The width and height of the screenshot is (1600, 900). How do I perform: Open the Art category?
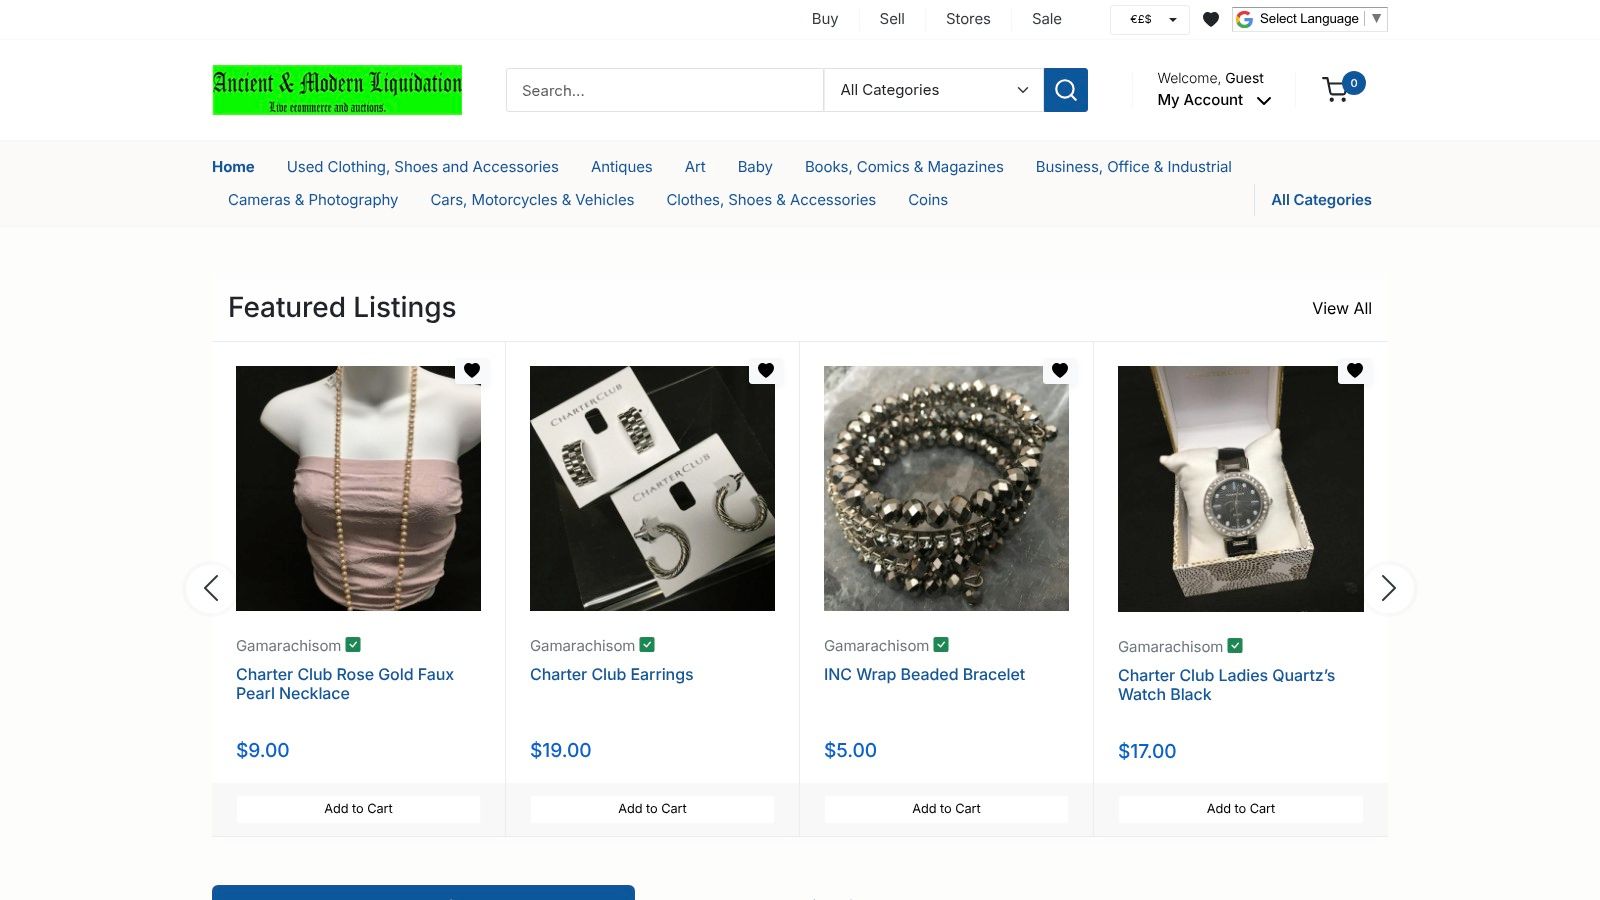tap(695, 167)
